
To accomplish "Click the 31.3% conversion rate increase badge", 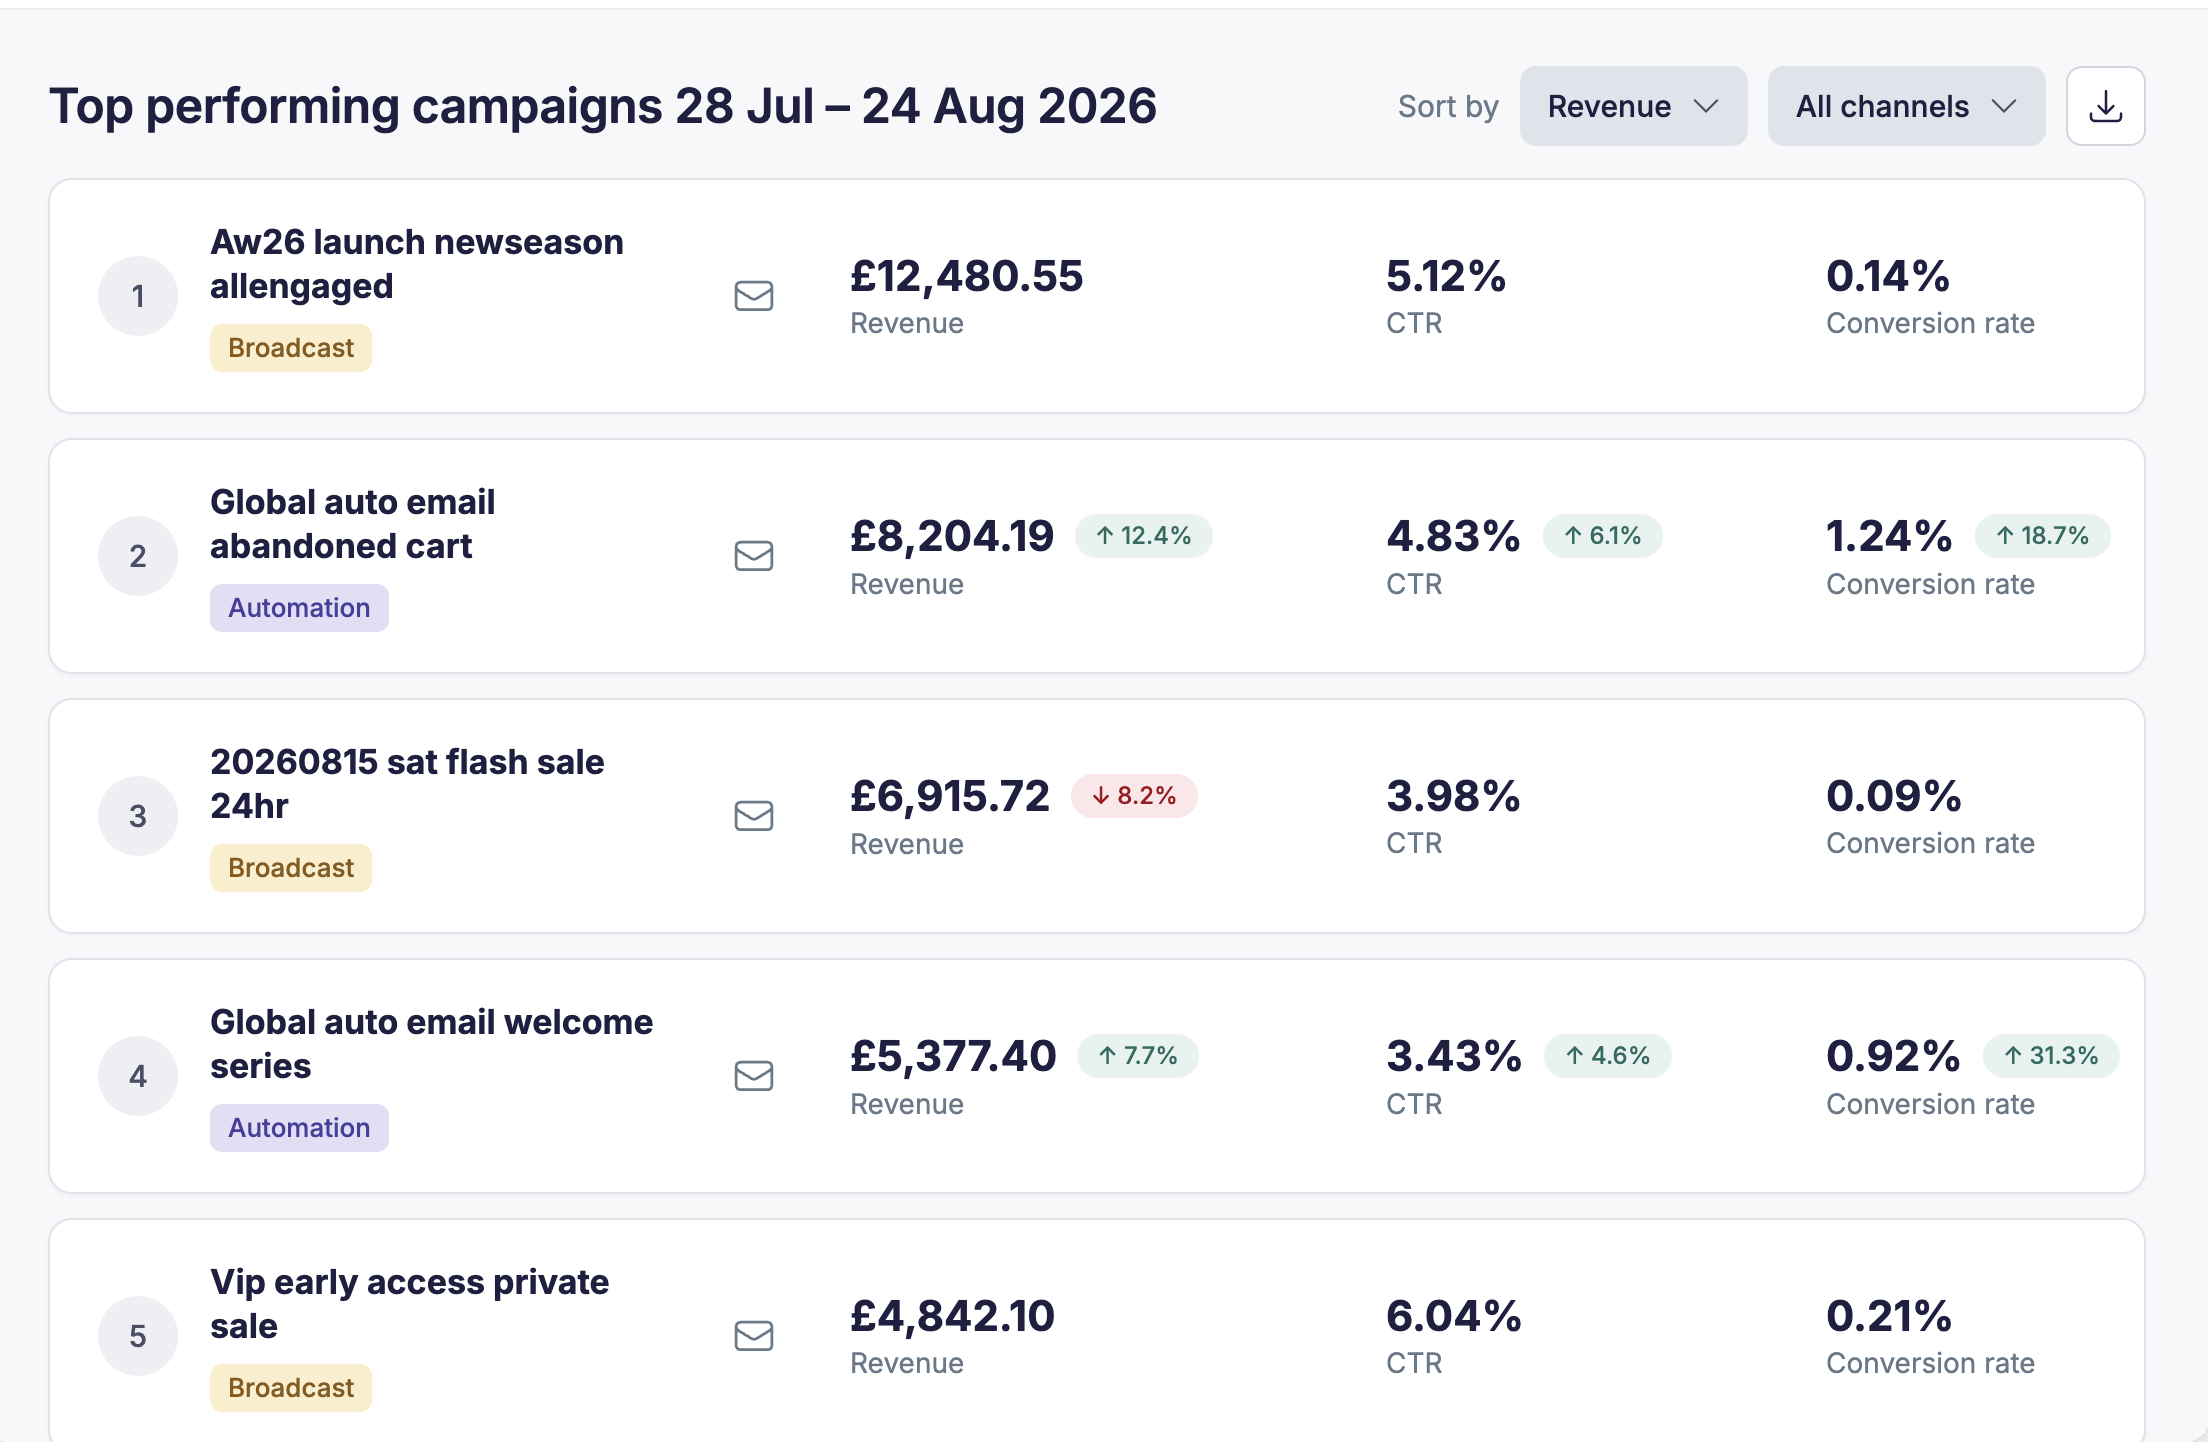I will 2051,1056.
